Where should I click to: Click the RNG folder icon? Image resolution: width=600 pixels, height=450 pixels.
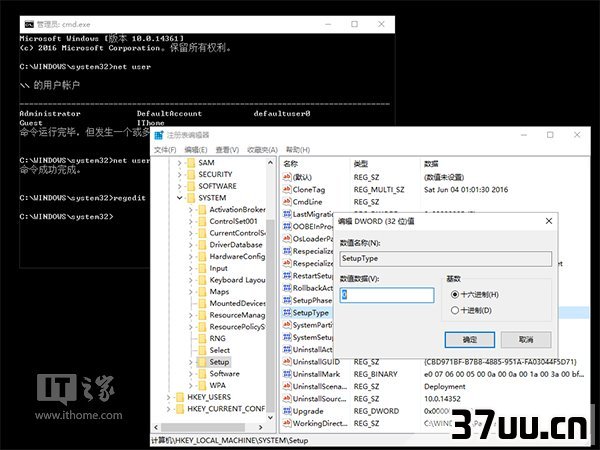point(202,338)
